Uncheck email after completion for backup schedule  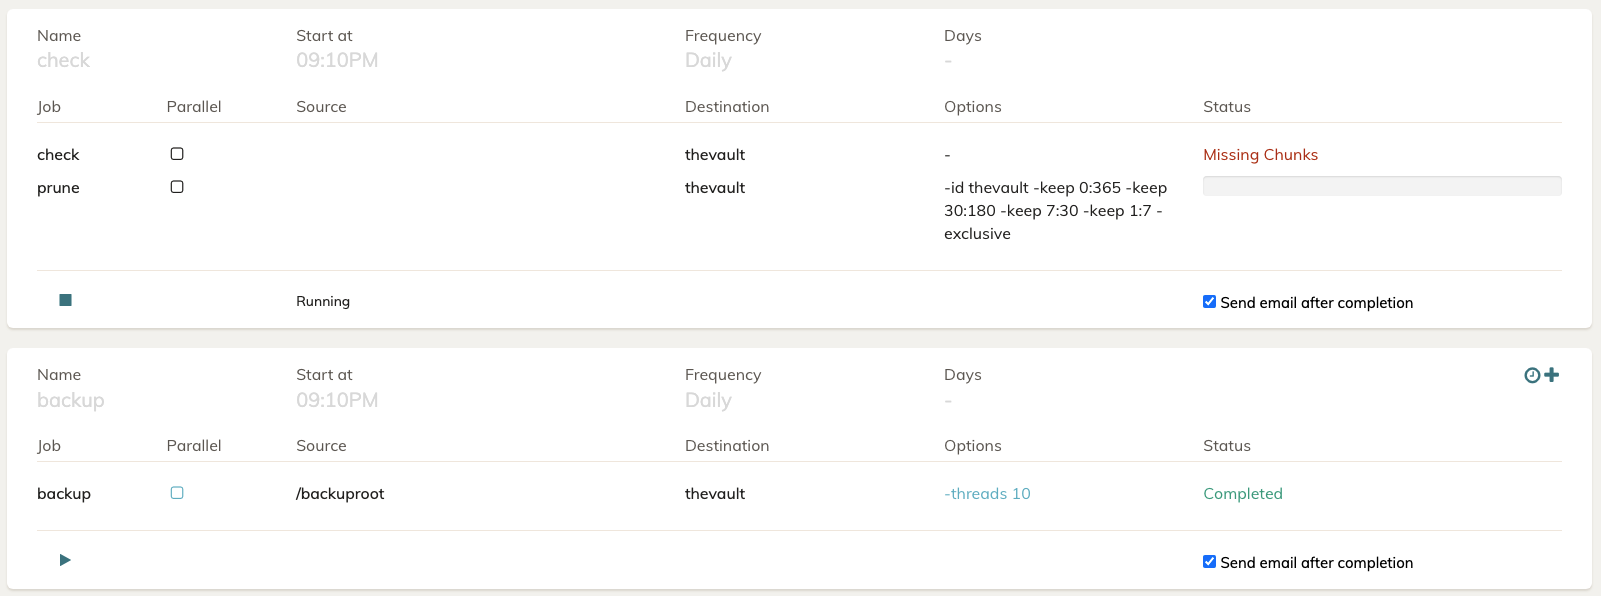(x=1209, y=562)
